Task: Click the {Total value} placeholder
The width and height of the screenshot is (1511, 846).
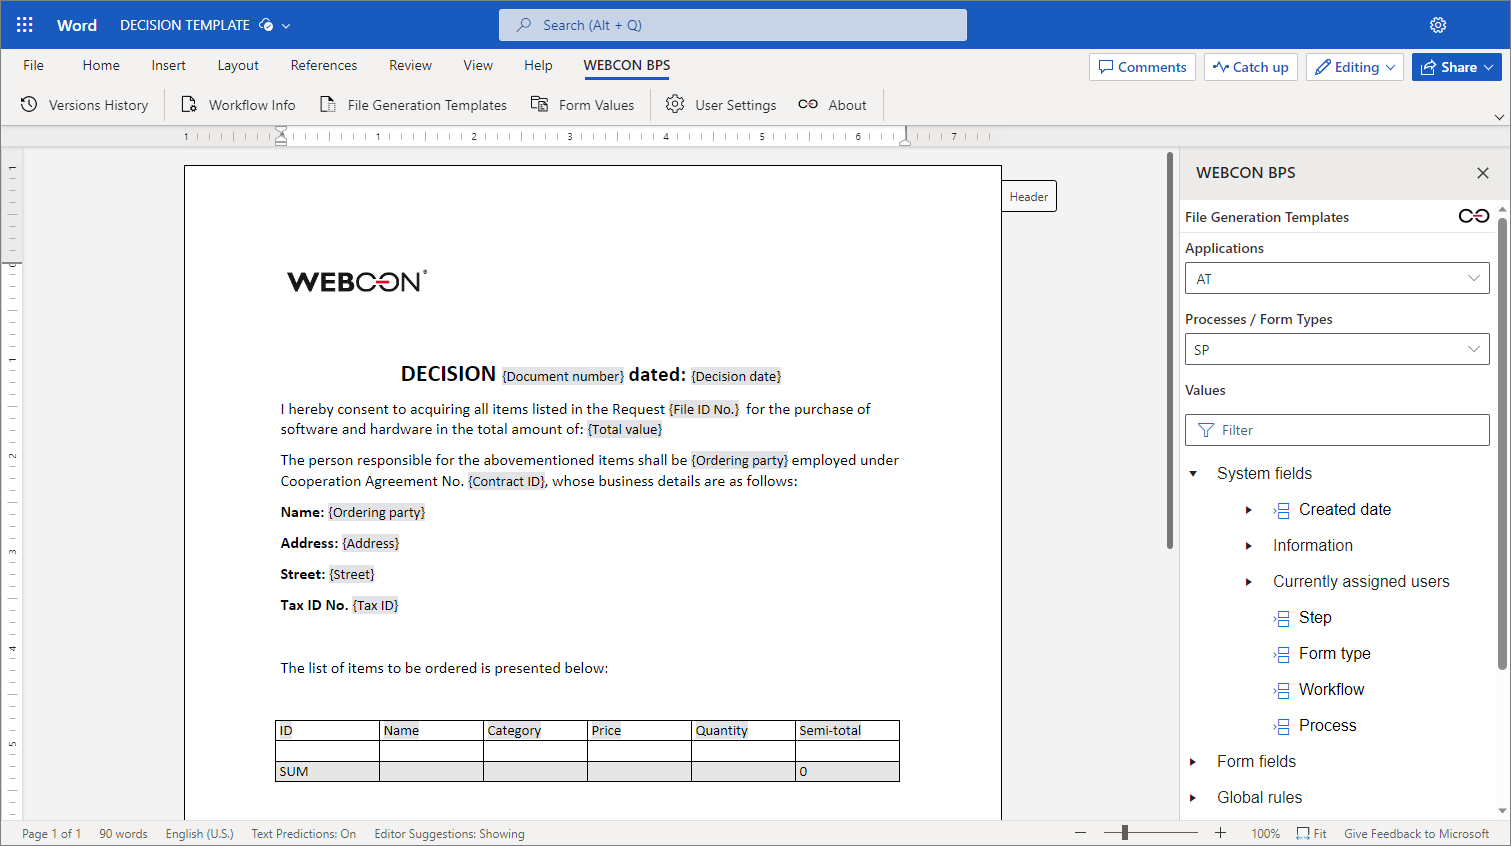Action: pos(625,429)
